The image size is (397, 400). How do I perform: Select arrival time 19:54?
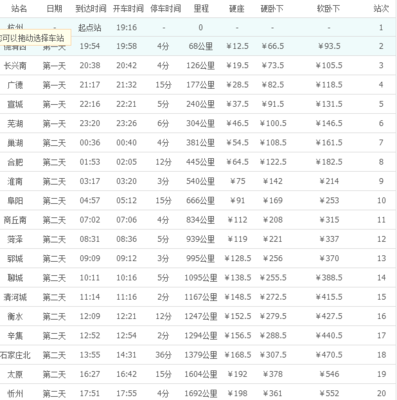click(x=90, y=46)
